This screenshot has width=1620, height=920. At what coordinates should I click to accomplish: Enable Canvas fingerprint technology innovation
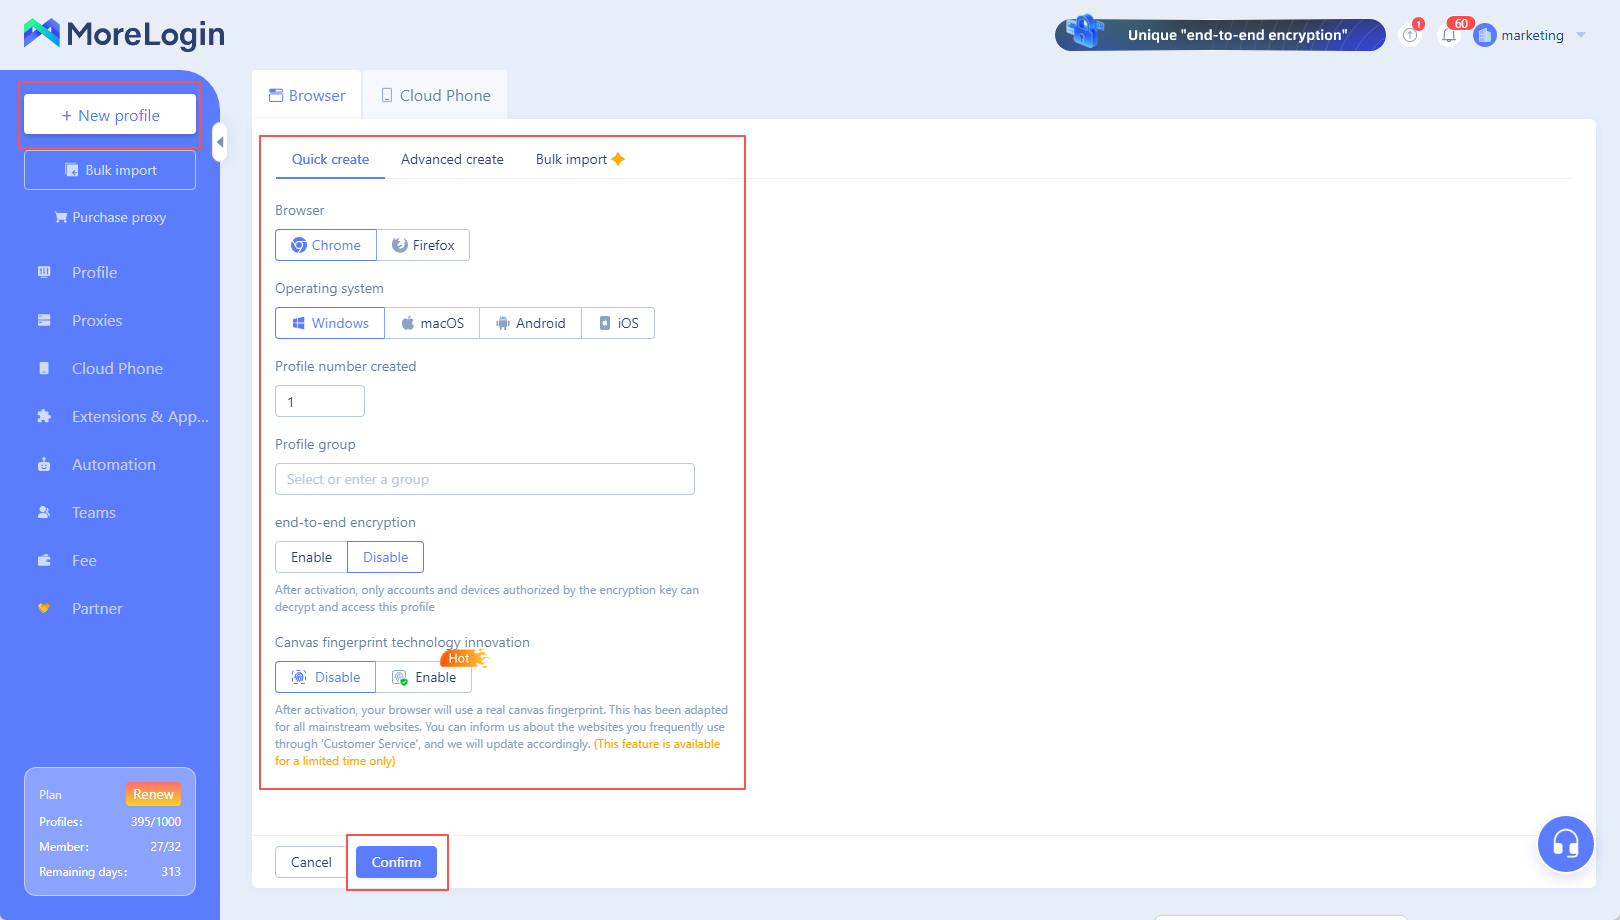pos(424,677)
